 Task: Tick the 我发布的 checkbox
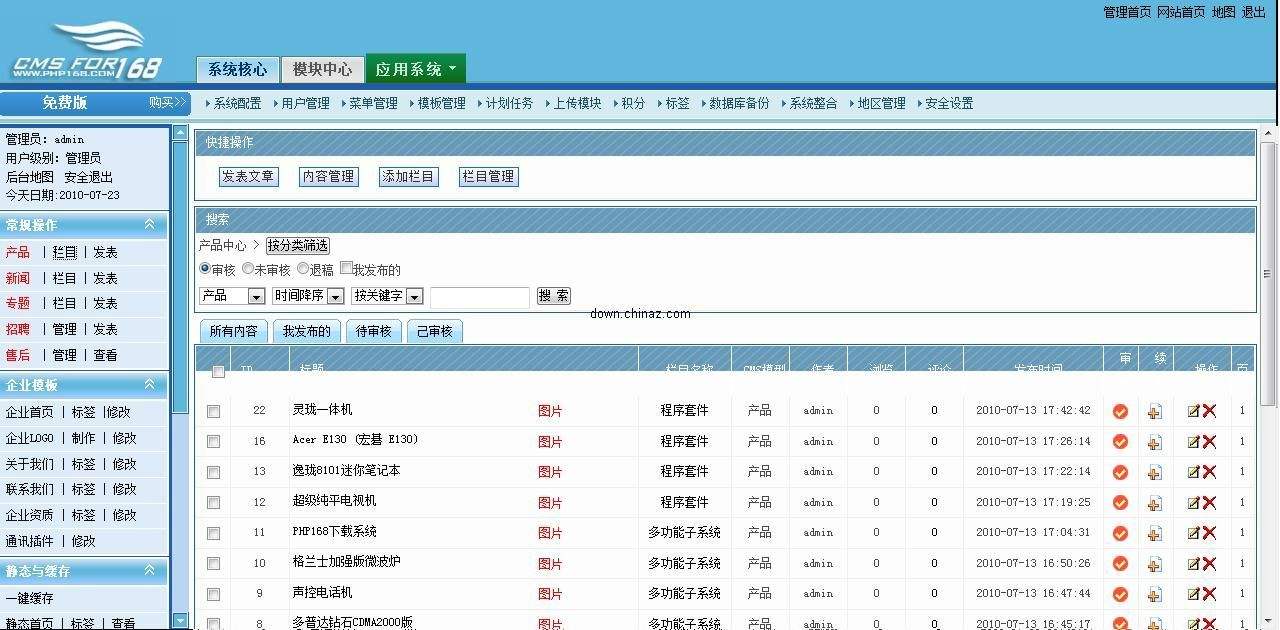tap(346, 268)
